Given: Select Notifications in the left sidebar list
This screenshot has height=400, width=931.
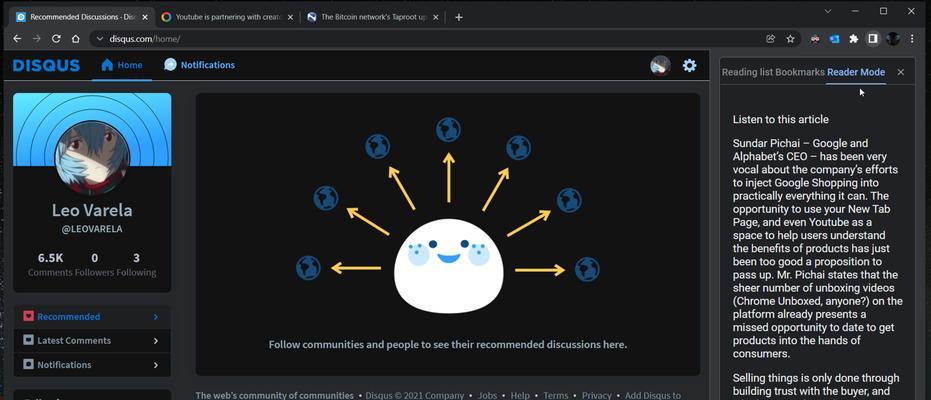Looking at the screenshot, I should point(92,365).
